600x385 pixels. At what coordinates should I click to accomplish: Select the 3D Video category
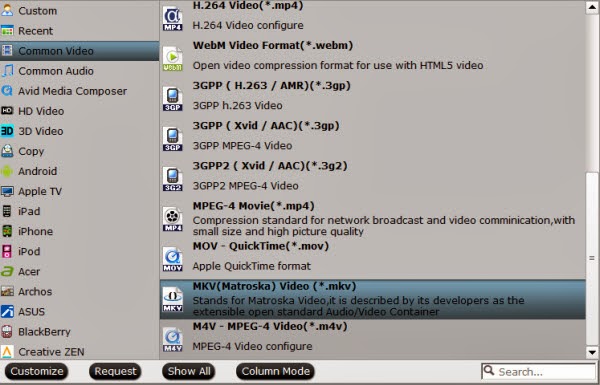[x=79, y=131]
